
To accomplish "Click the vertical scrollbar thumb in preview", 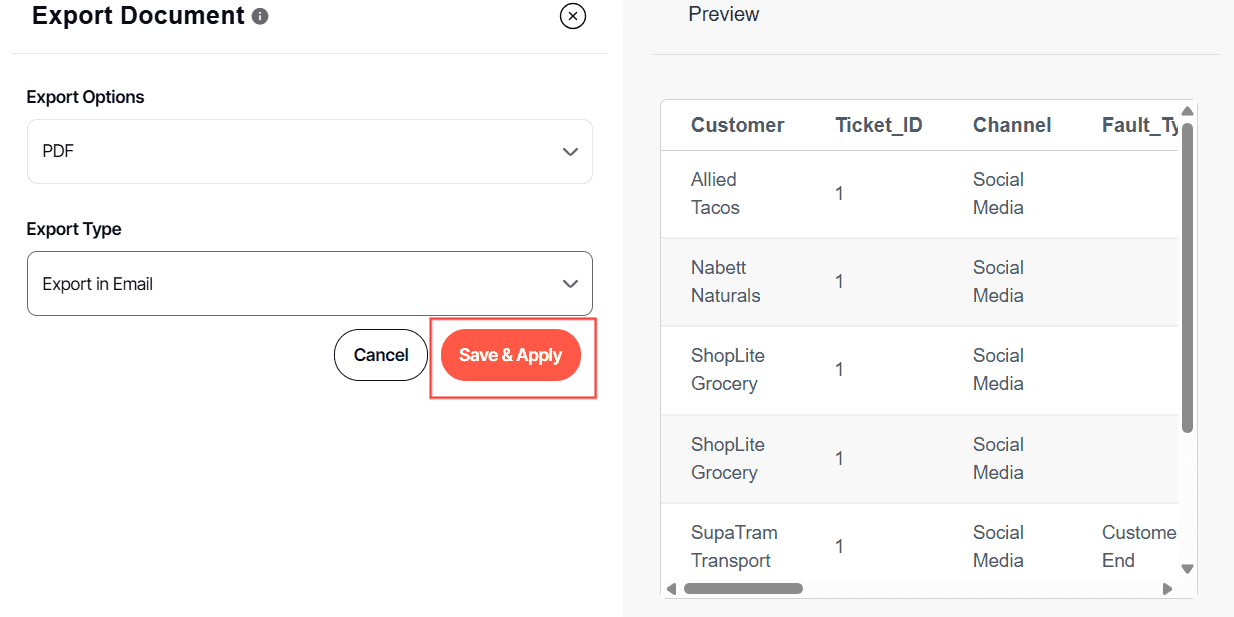I will coord(1187,278).
